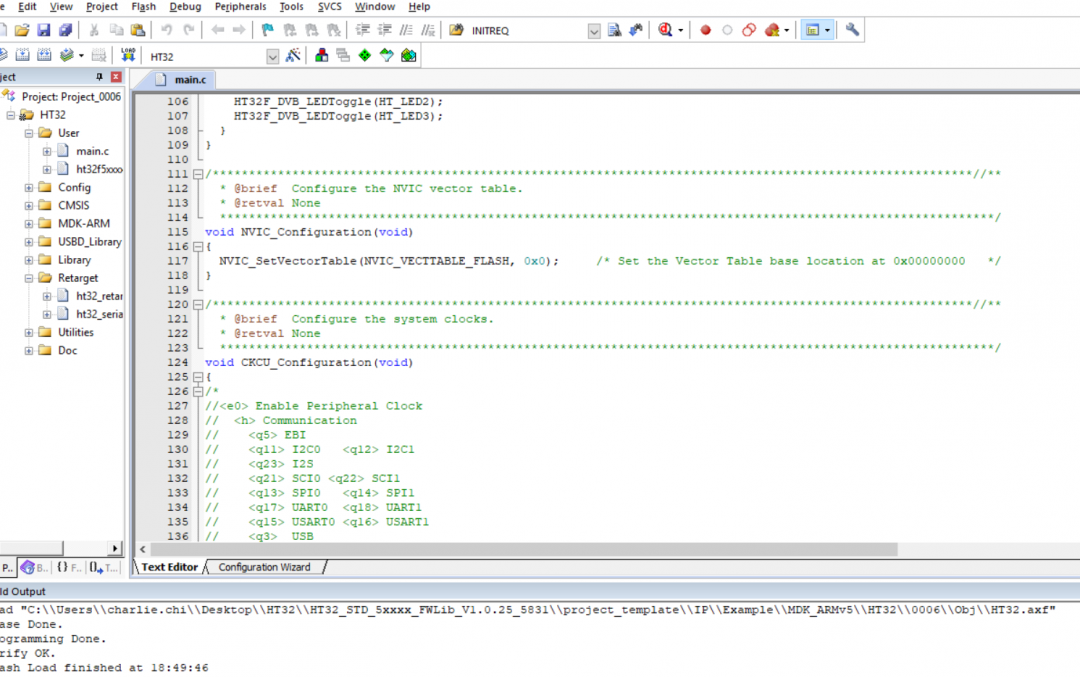Viewport: 1080px width, 677px height.
Task: Open the SVCS menu
Action: click(329, 7)
